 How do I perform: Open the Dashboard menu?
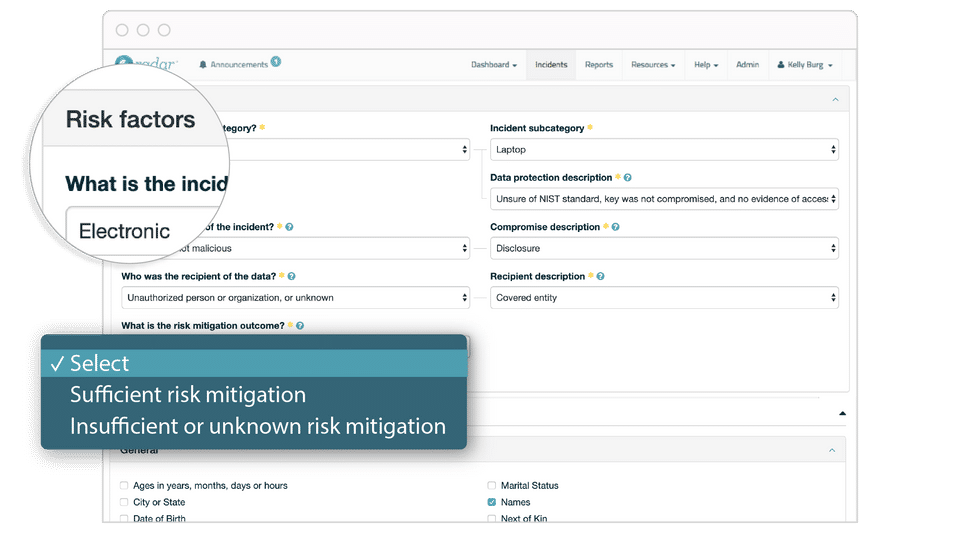(493, 64)
